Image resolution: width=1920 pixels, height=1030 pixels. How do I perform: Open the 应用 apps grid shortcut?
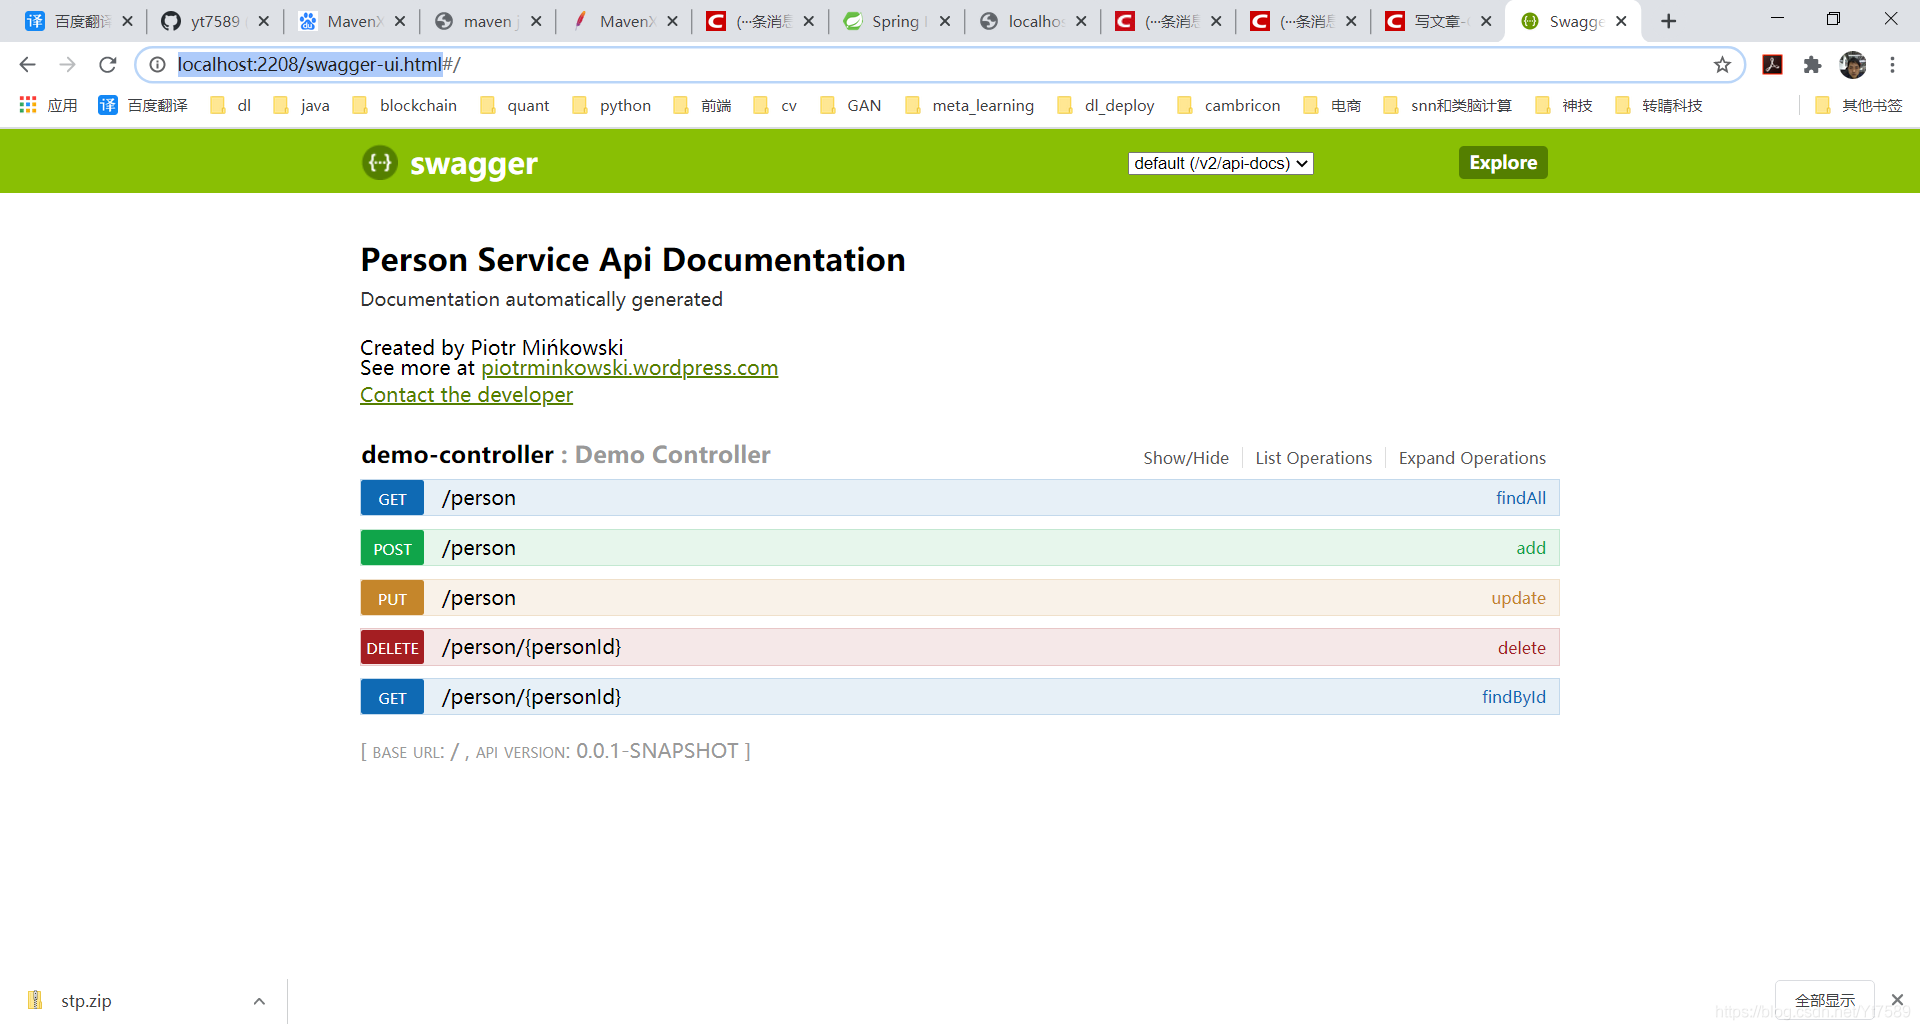48,105
